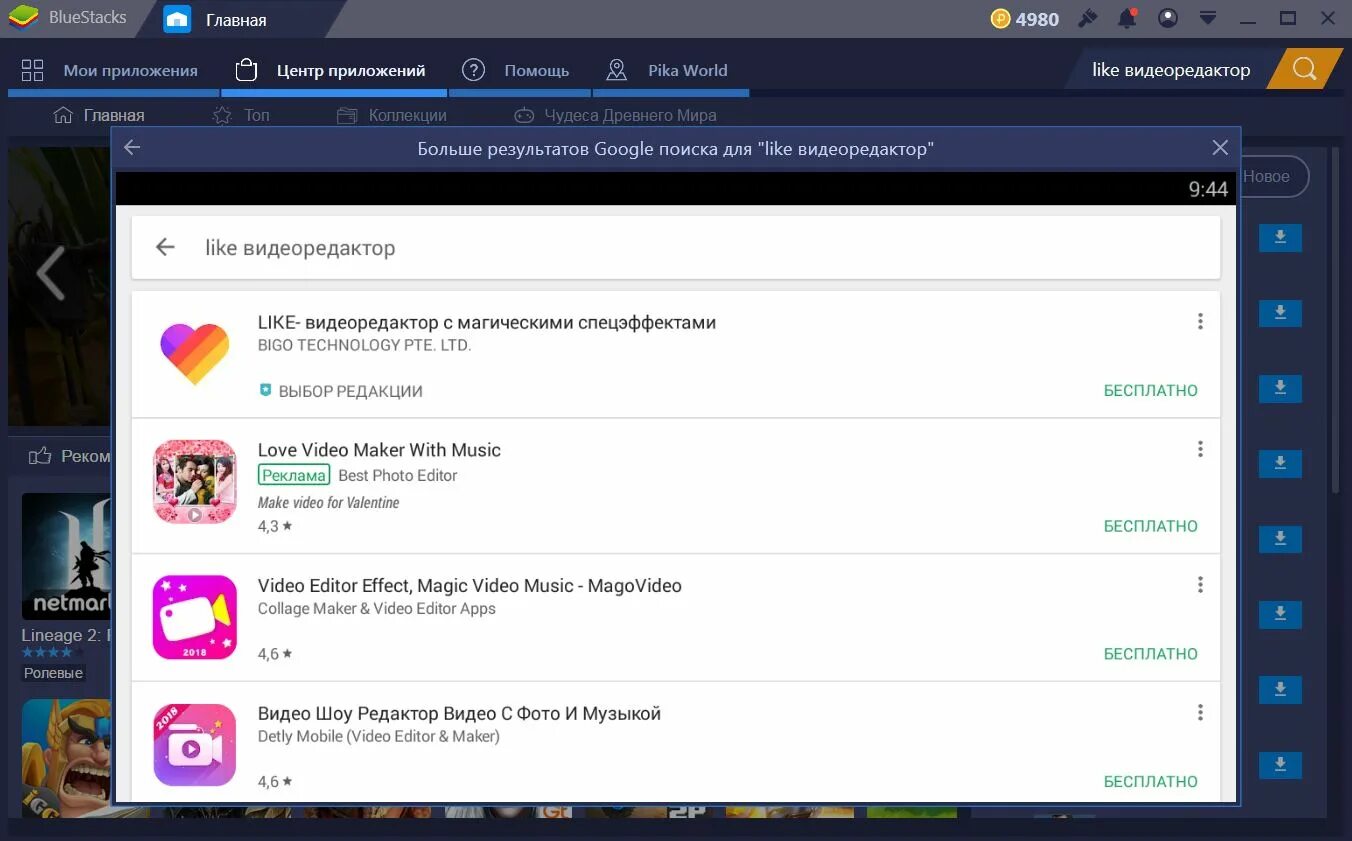Open three-dot menu for MagoVideo
1352x841 pixels.
(1200, 584)
